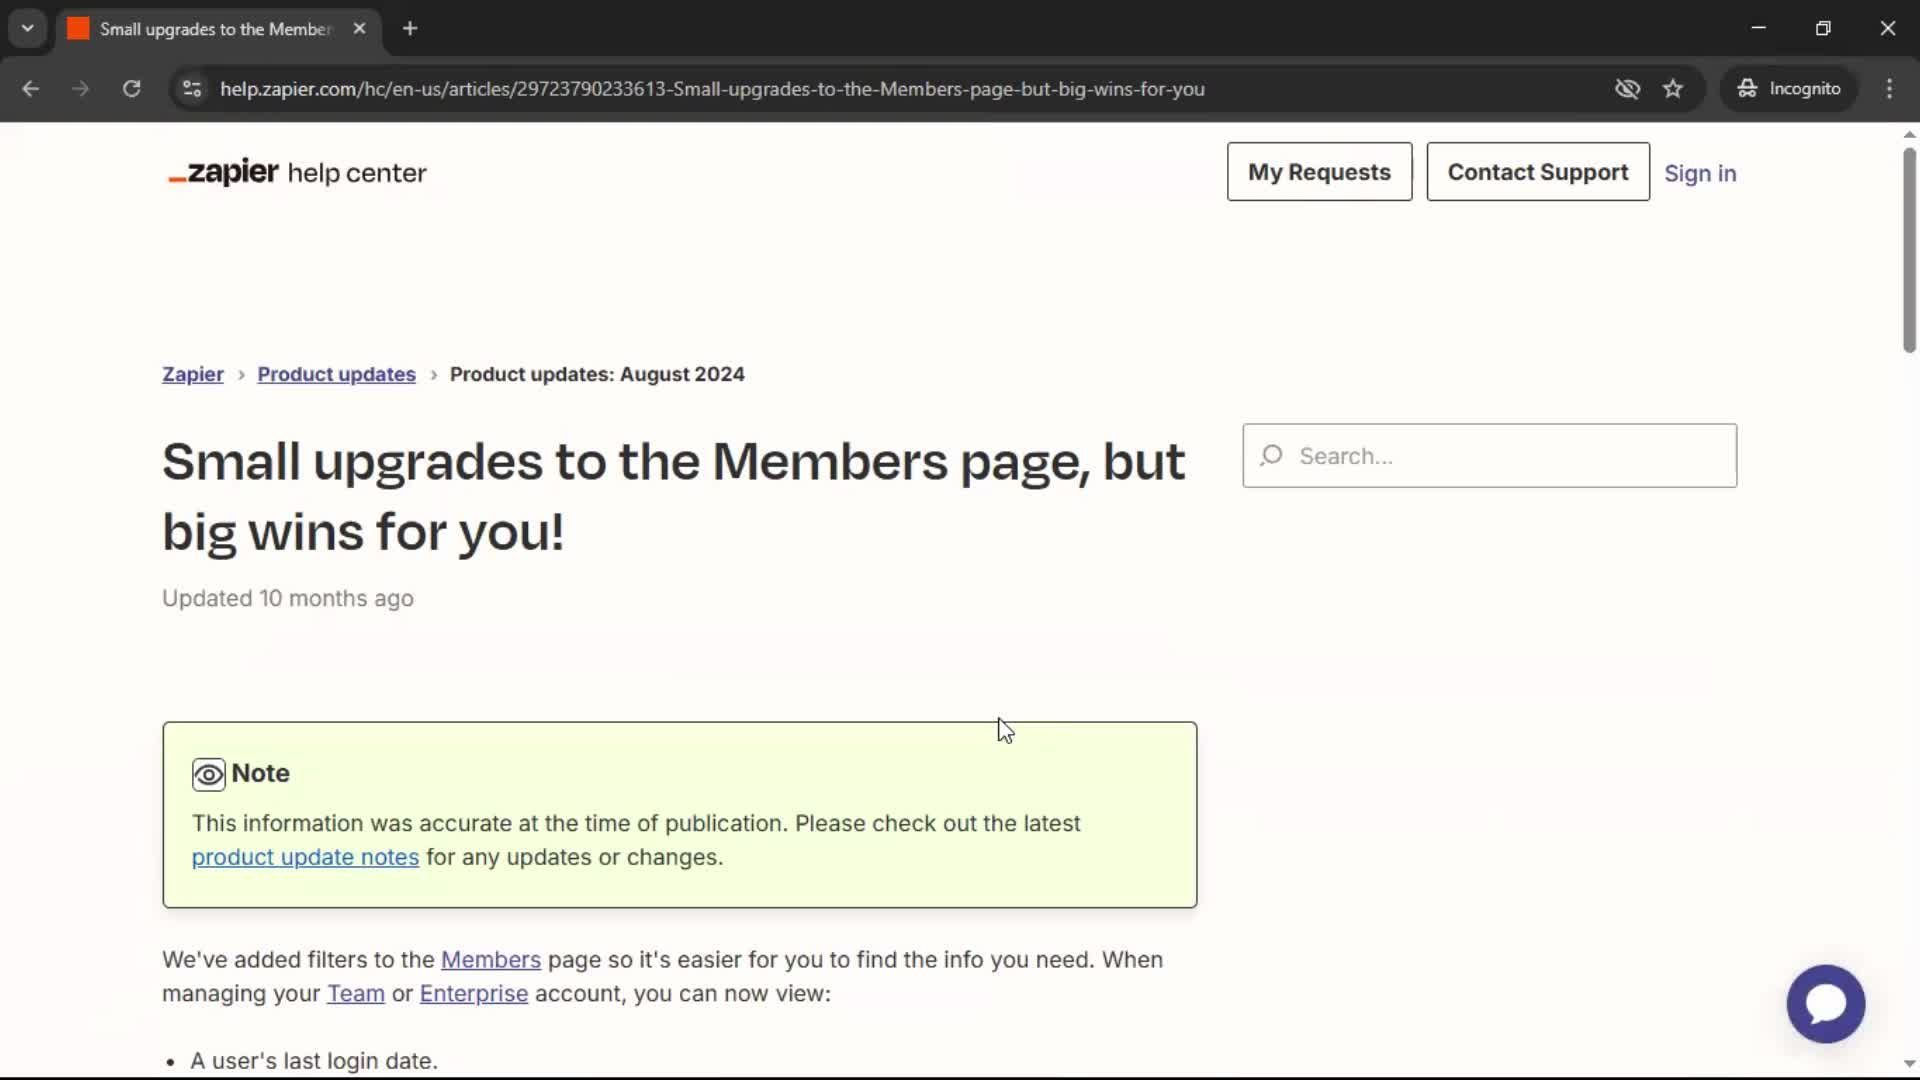Open the chat support bubble

1825,1003
